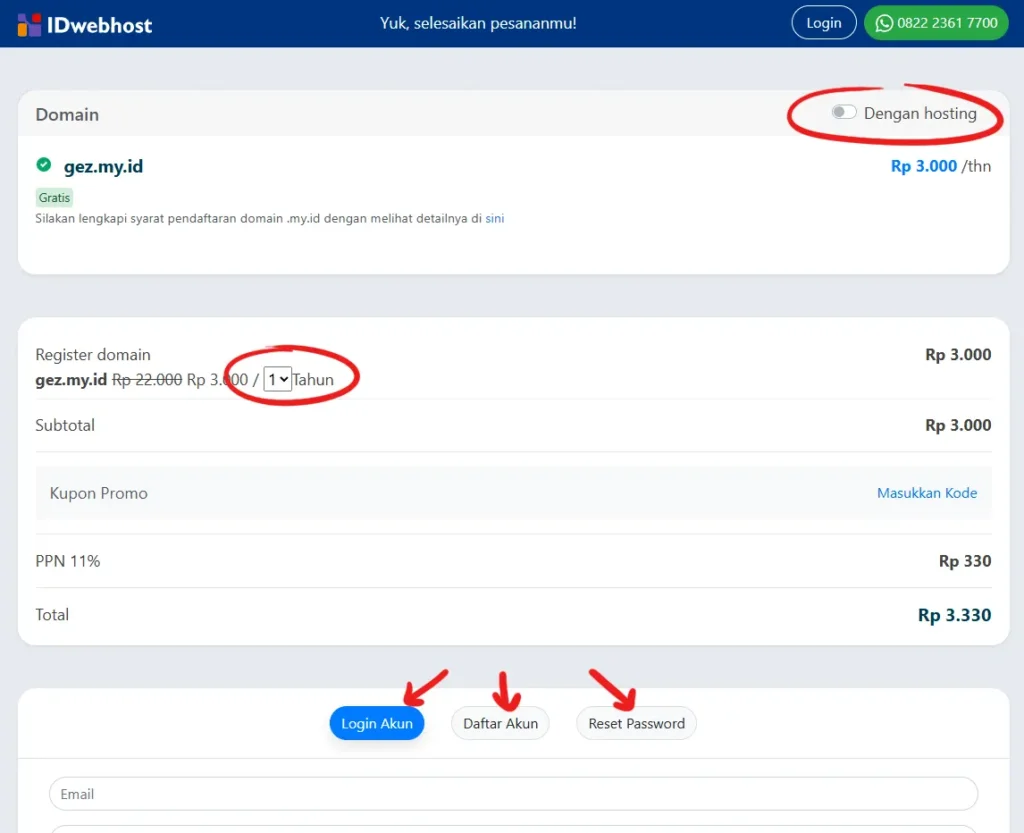The height and width of the screenshot is (833, 1024).
Task: Click the Gratis badge label
Action: point(54,197)
